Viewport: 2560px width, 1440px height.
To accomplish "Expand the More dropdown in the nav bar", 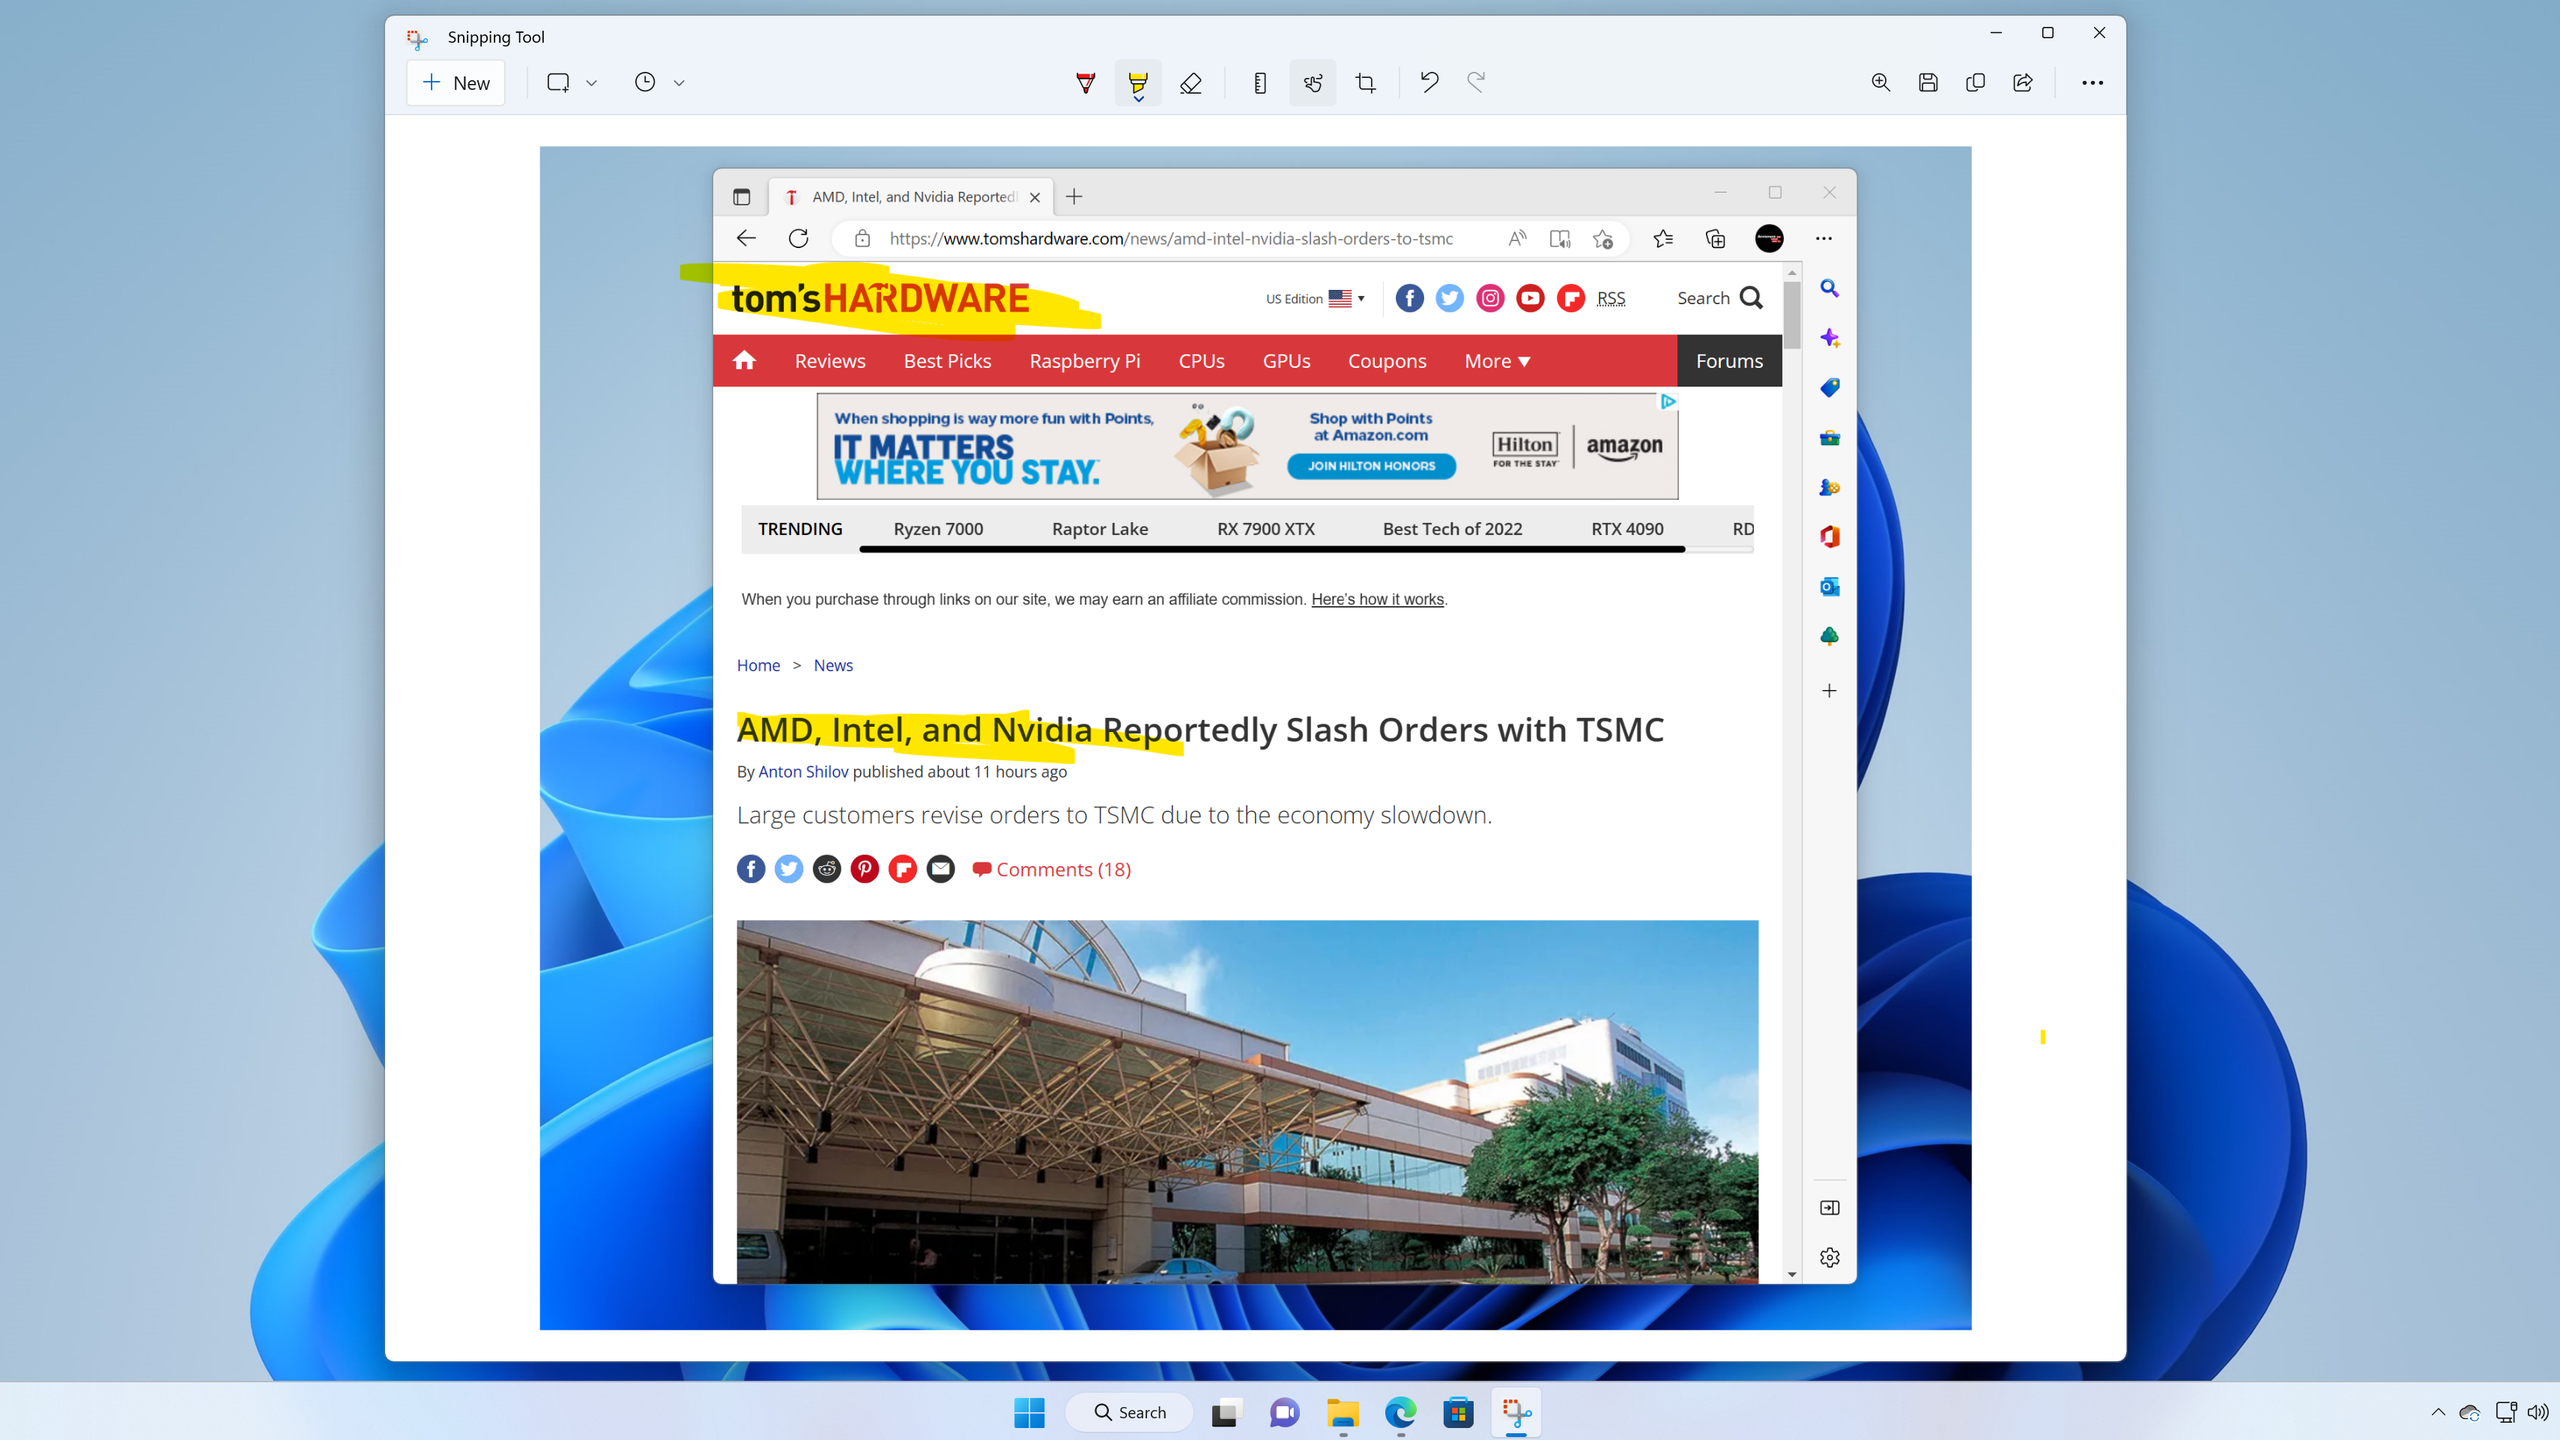I will coord(1497,361).
